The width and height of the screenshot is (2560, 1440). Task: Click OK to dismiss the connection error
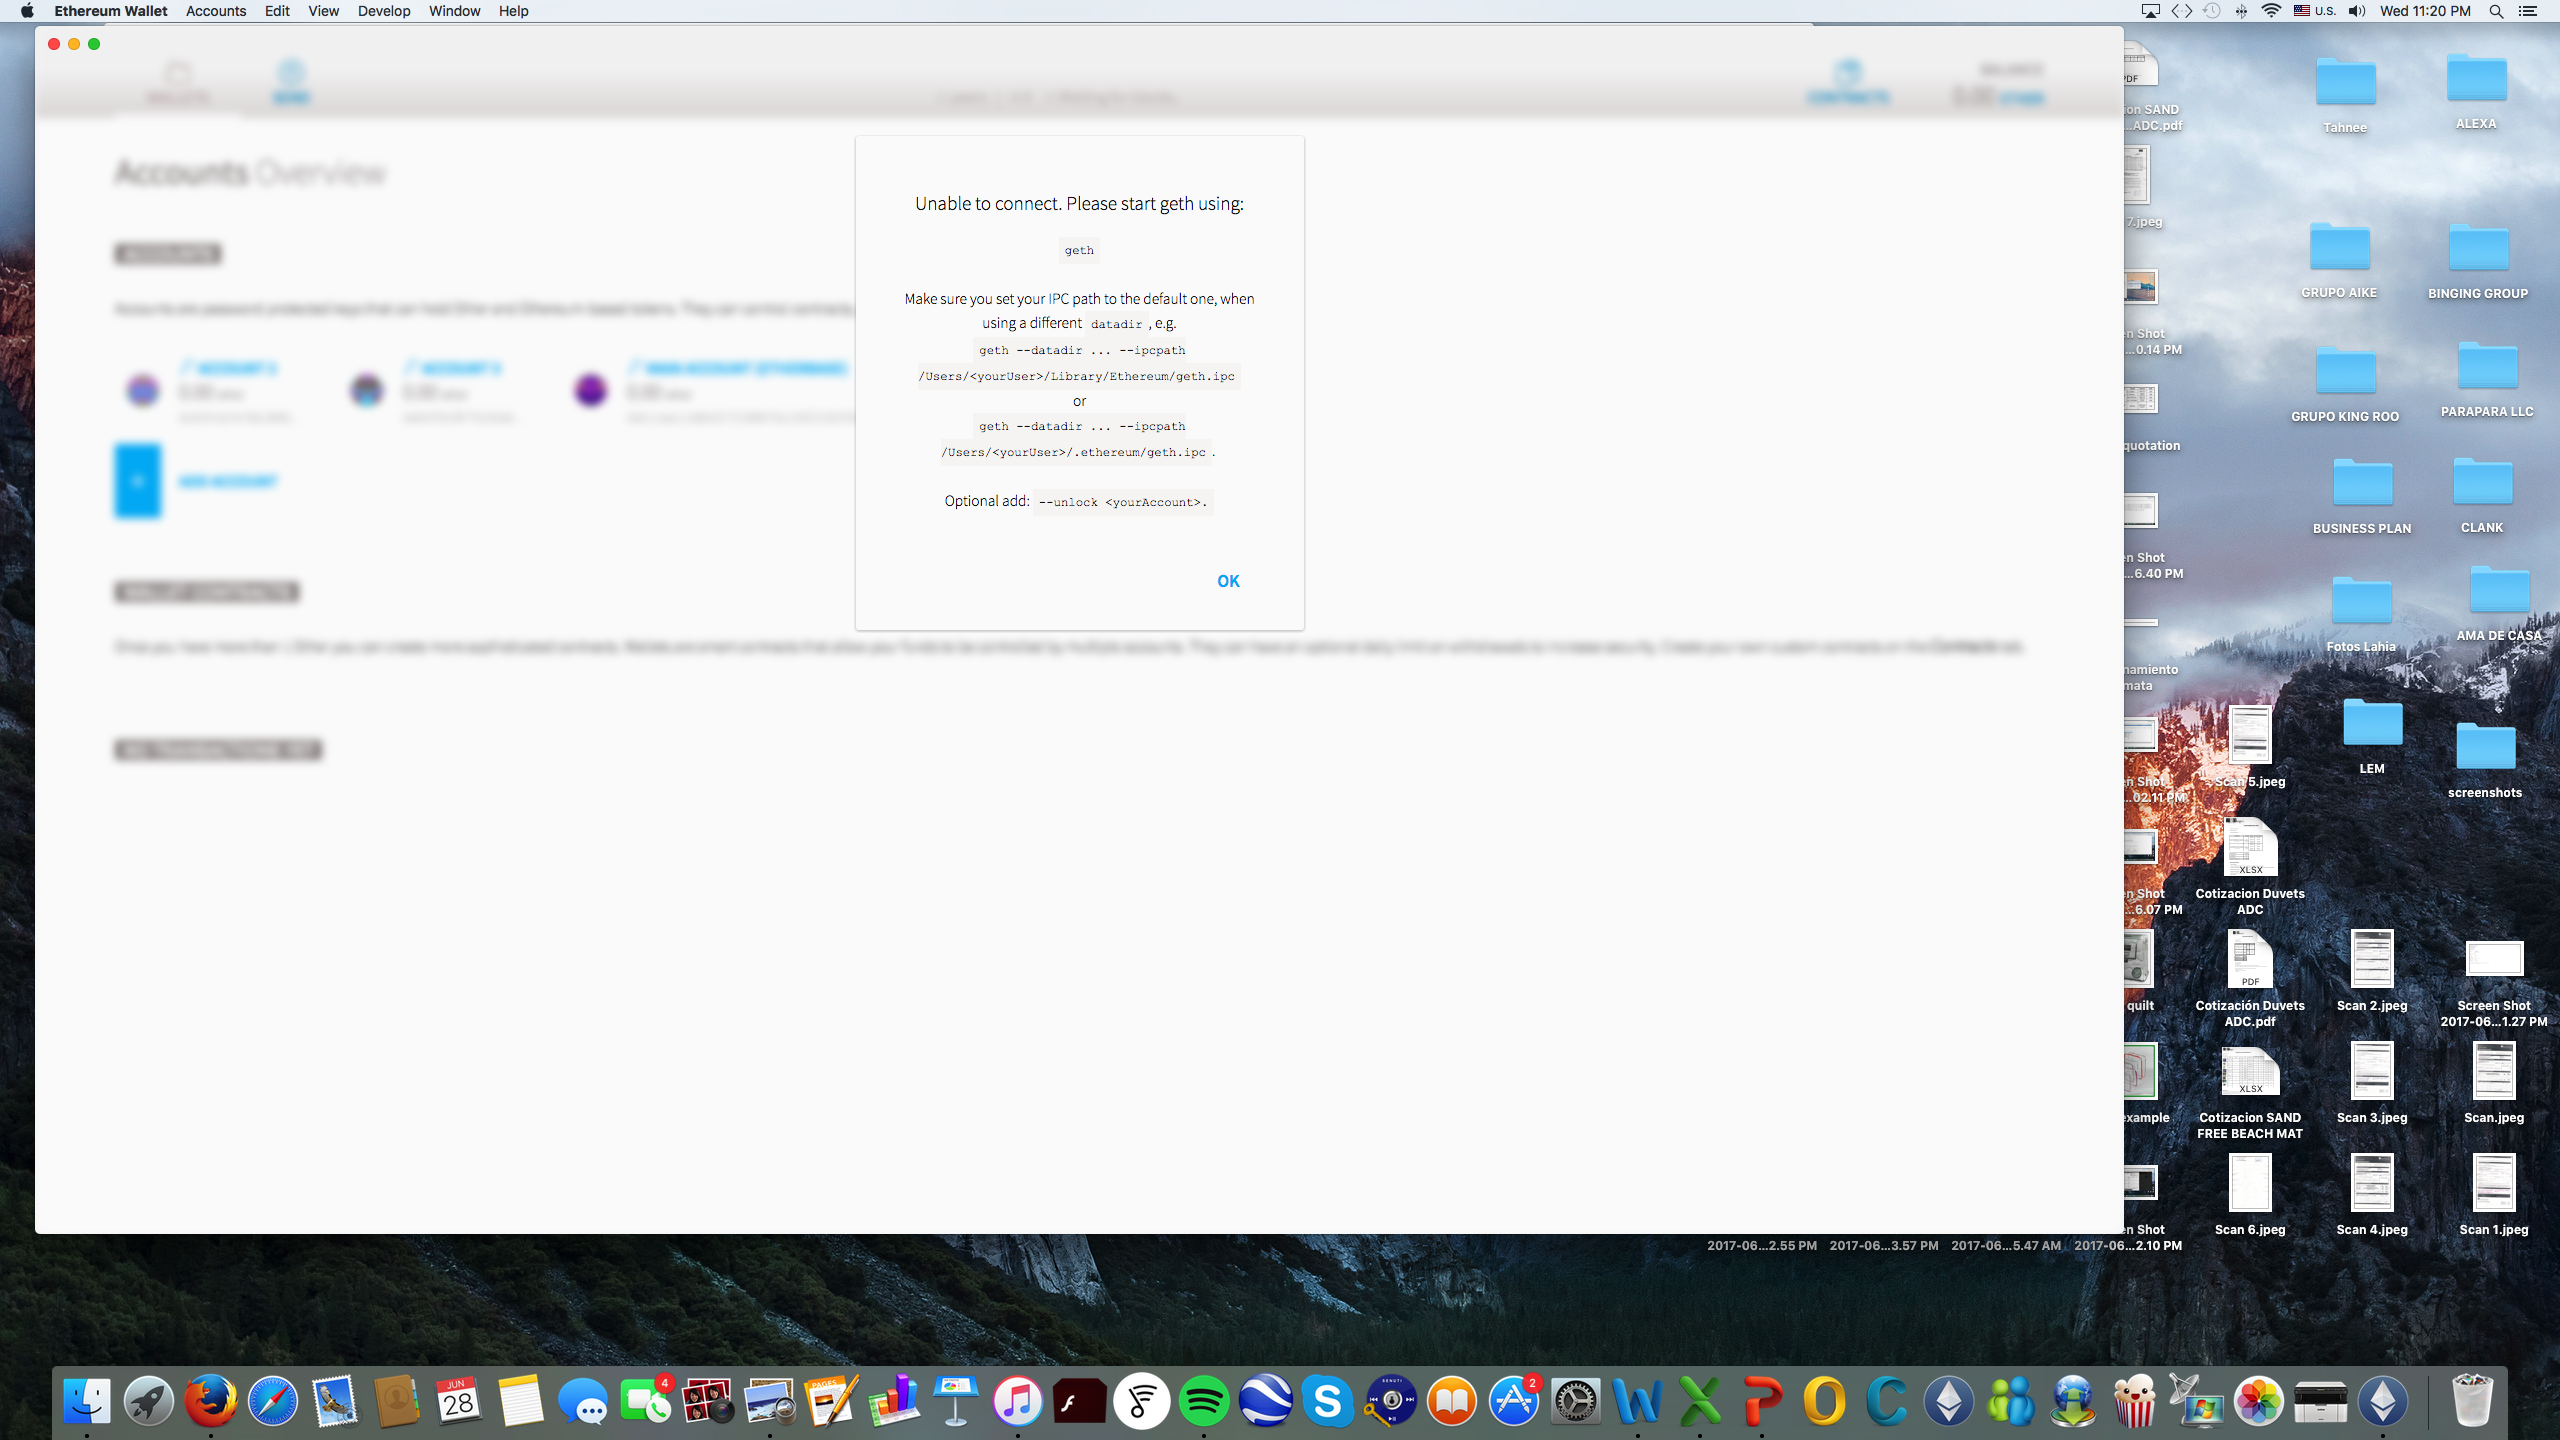pyautogui.click(x=1227, y=580)
